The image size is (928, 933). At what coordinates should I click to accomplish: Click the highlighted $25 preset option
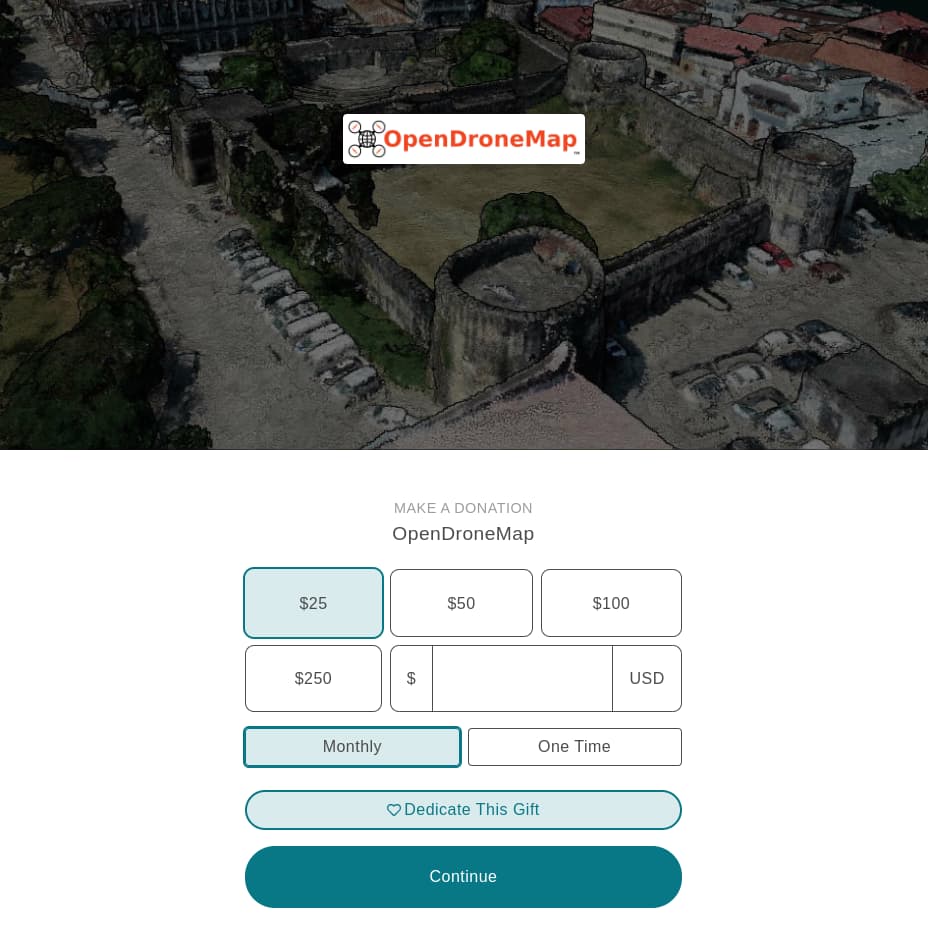[x=313, y=603]
